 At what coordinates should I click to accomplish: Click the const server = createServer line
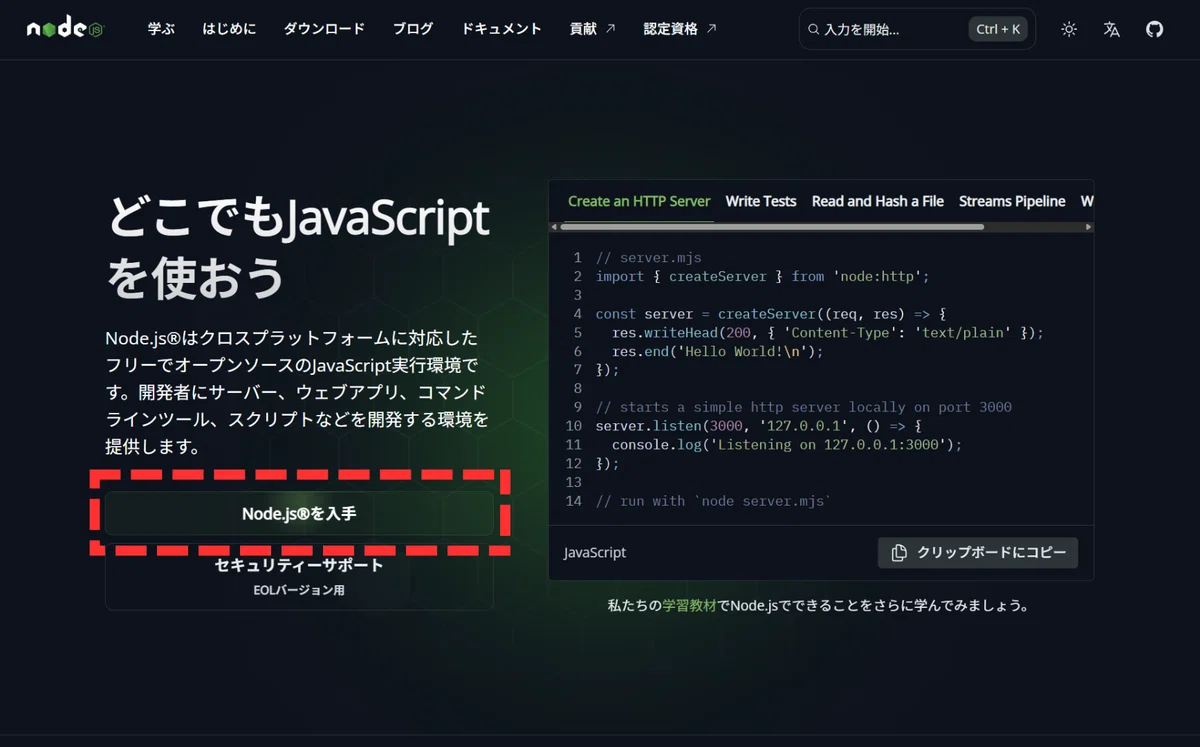pos(770,314)
